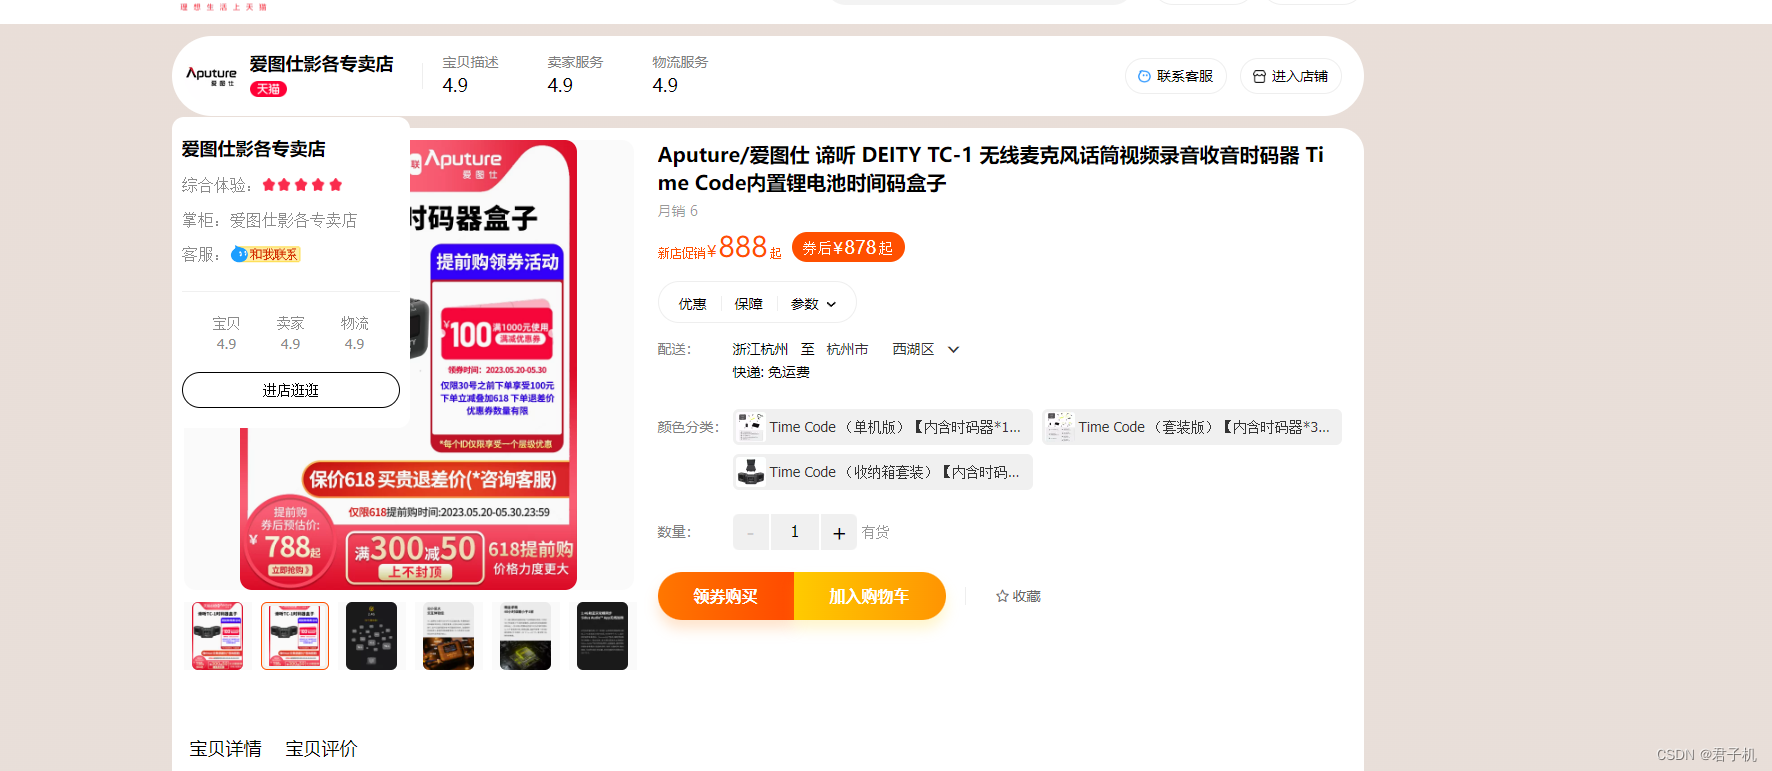Image resolution: width=1772 pixels, height=771 pixels.
Task: Enter the shop via 进入店铺
Action: click(1291, 76)
